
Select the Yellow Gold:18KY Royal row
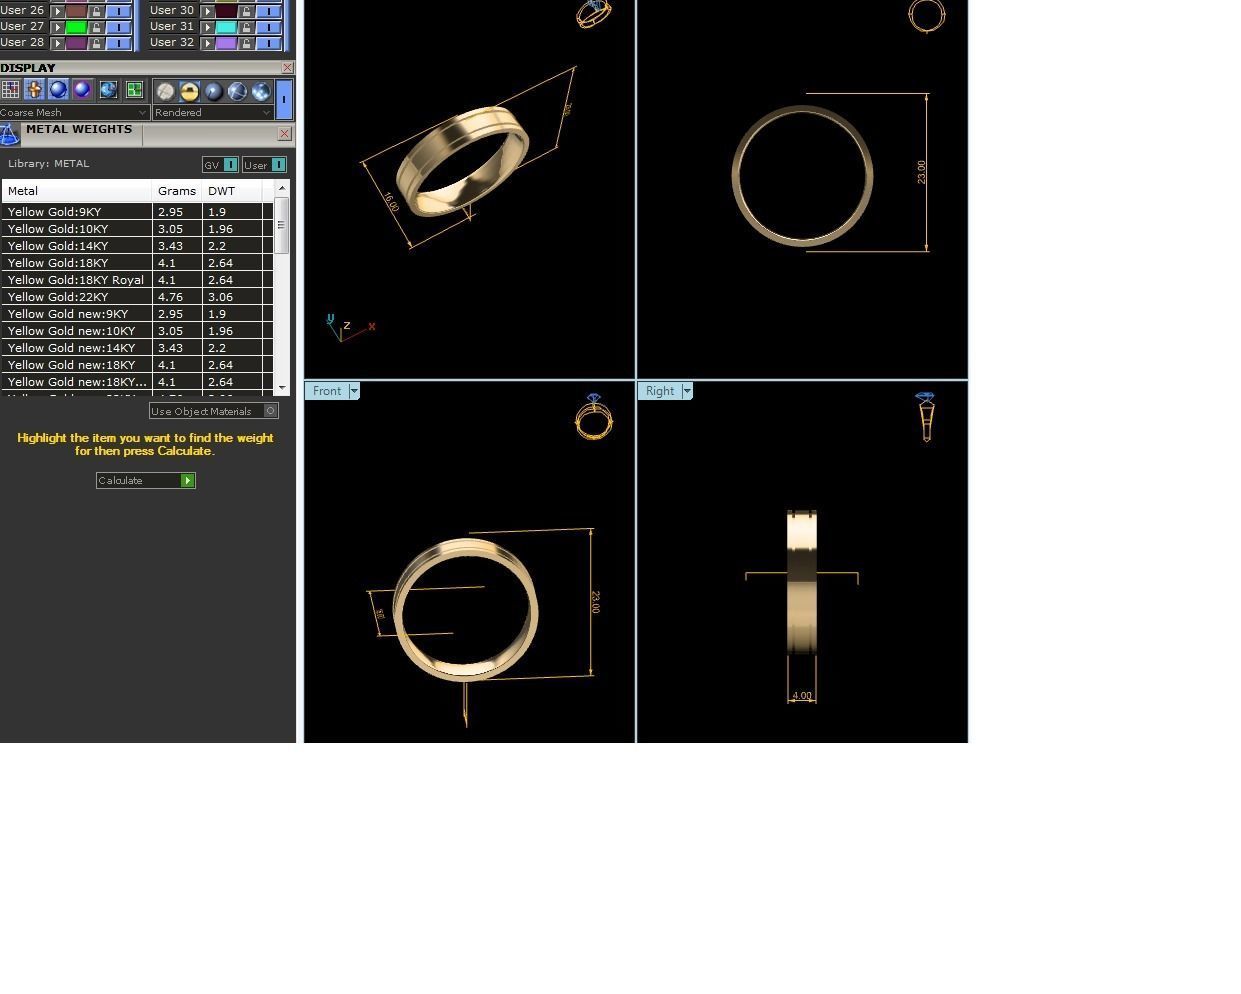137,280
